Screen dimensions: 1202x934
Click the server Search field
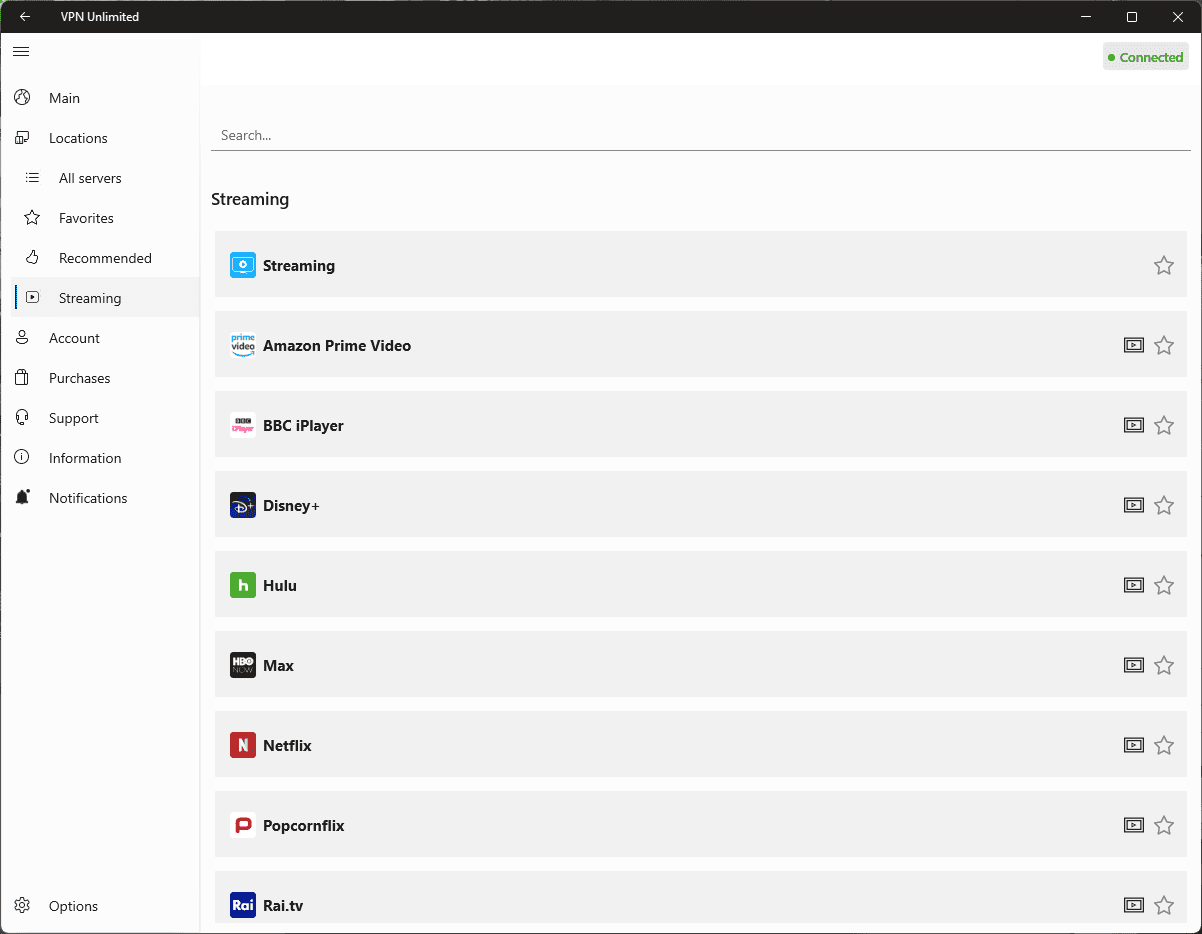point(700,135)
